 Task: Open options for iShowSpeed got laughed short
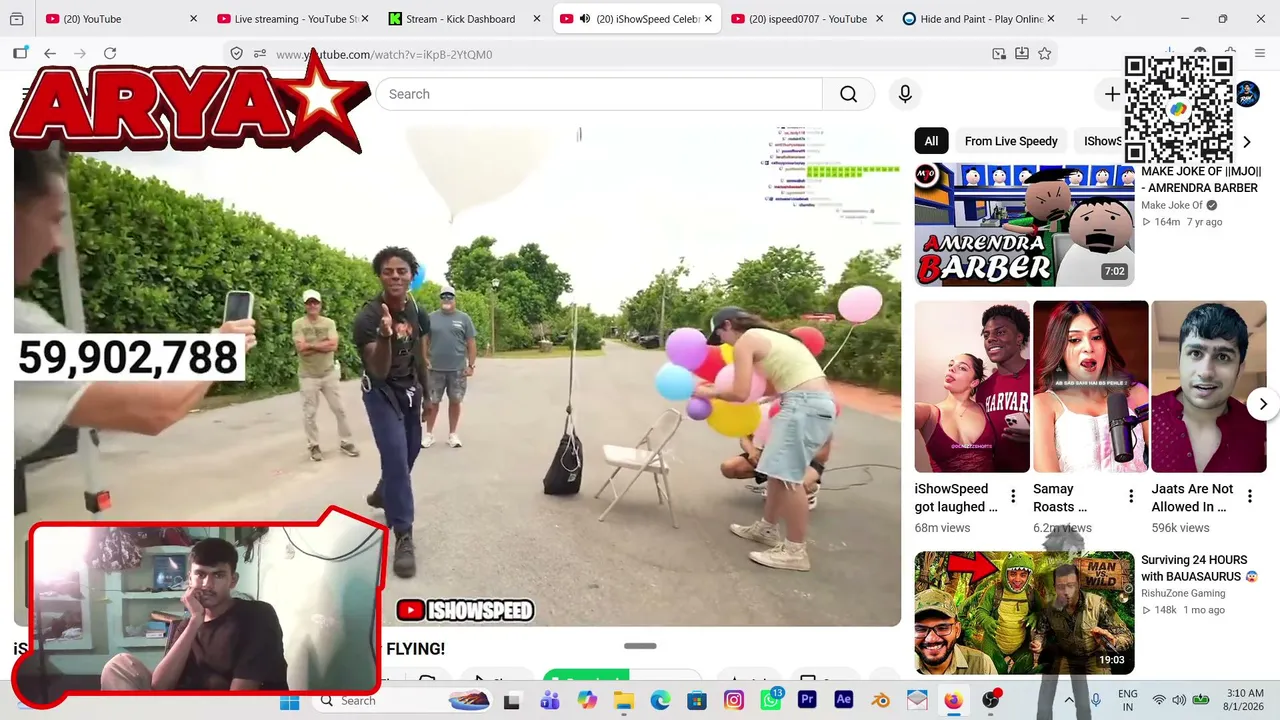coord(1013,497)
